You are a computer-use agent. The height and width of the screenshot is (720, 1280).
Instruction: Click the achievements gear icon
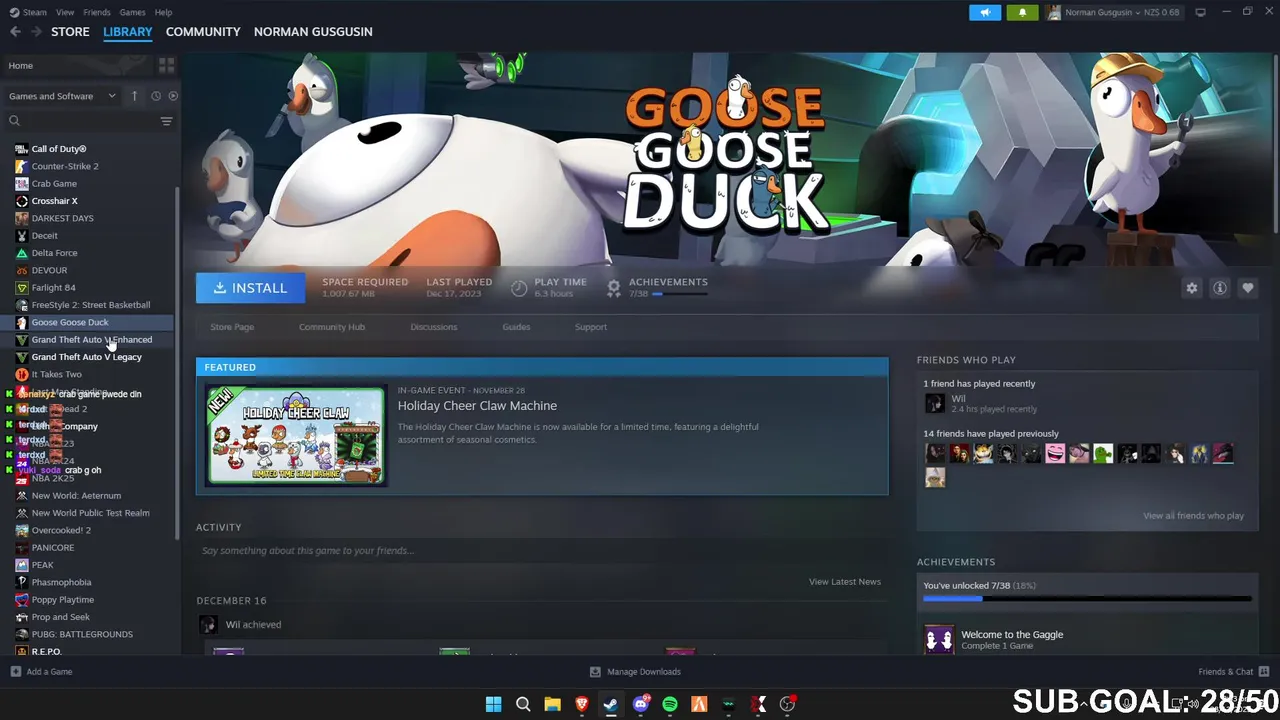pyautogui.click(x=614, y=288)
